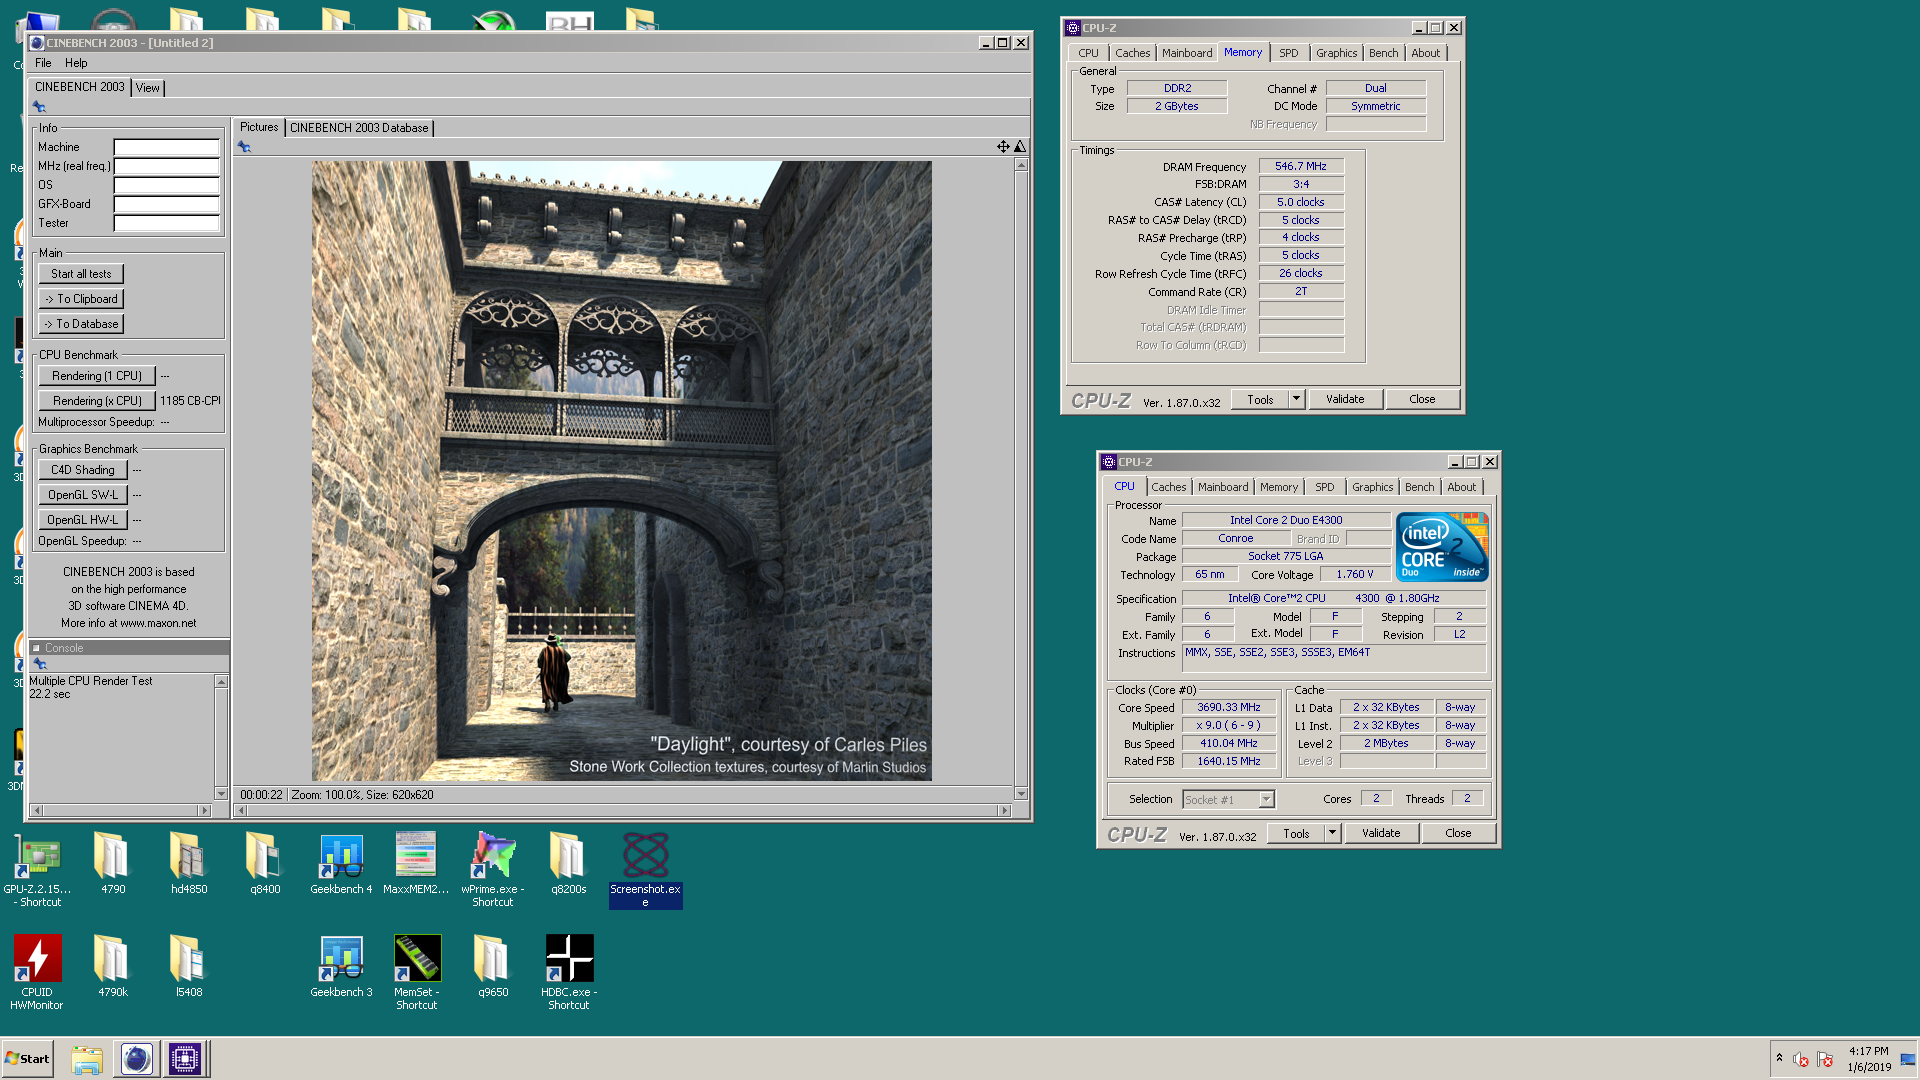Open Caches tab in upper CPU-Z window

click(1133, 53)
